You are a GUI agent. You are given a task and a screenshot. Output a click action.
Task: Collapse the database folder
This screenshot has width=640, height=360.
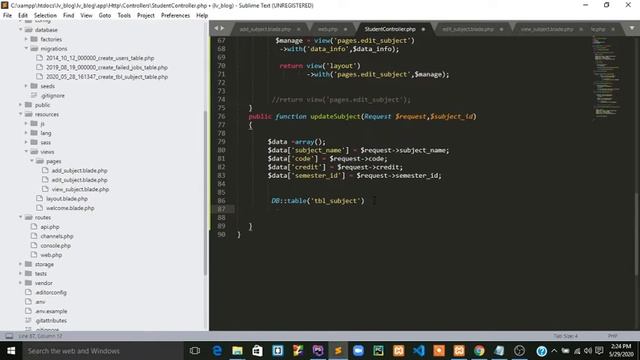point(20,30)
